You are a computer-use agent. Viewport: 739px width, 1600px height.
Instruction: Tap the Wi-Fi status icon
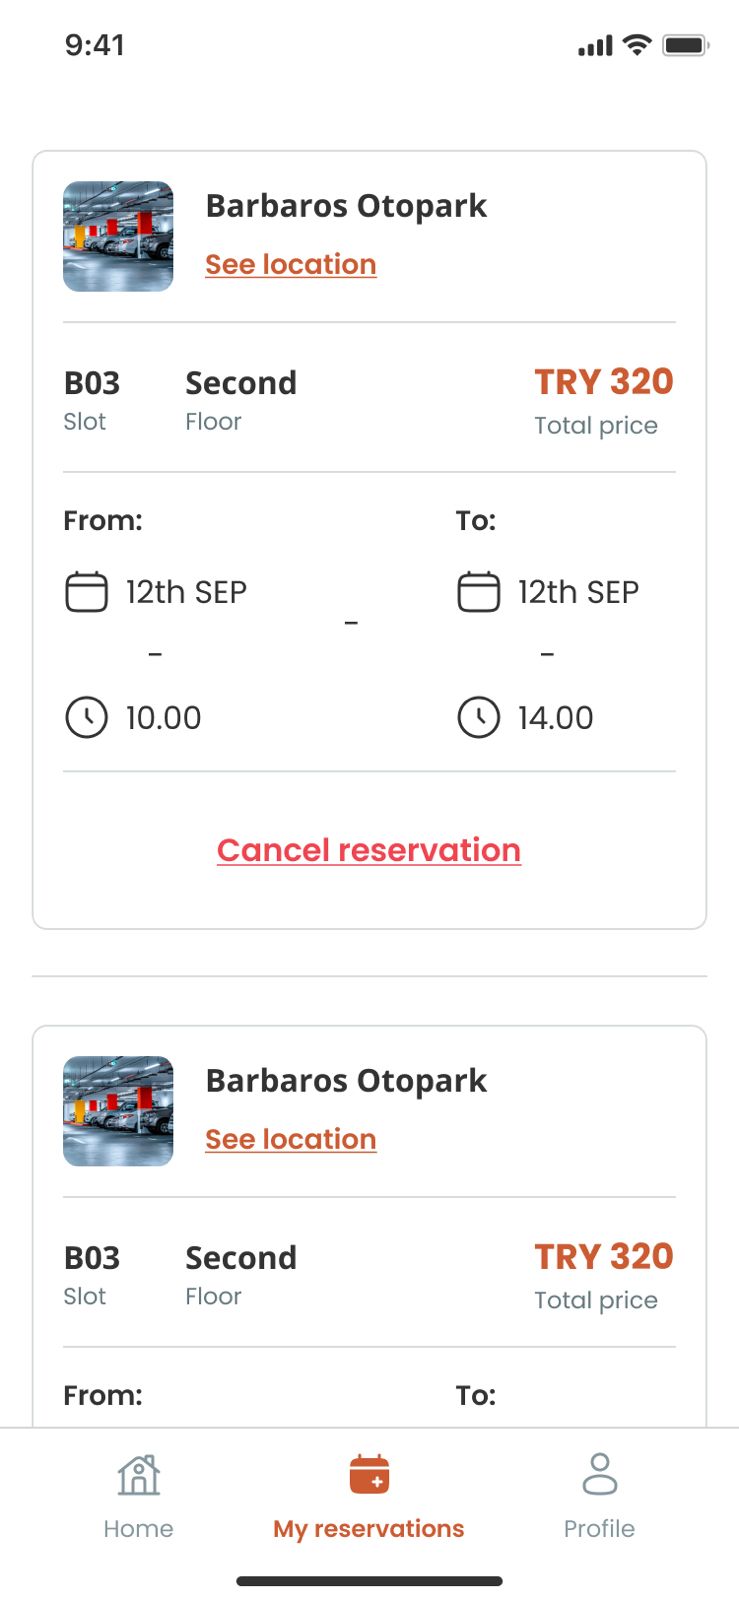click(x=637, y=45)
